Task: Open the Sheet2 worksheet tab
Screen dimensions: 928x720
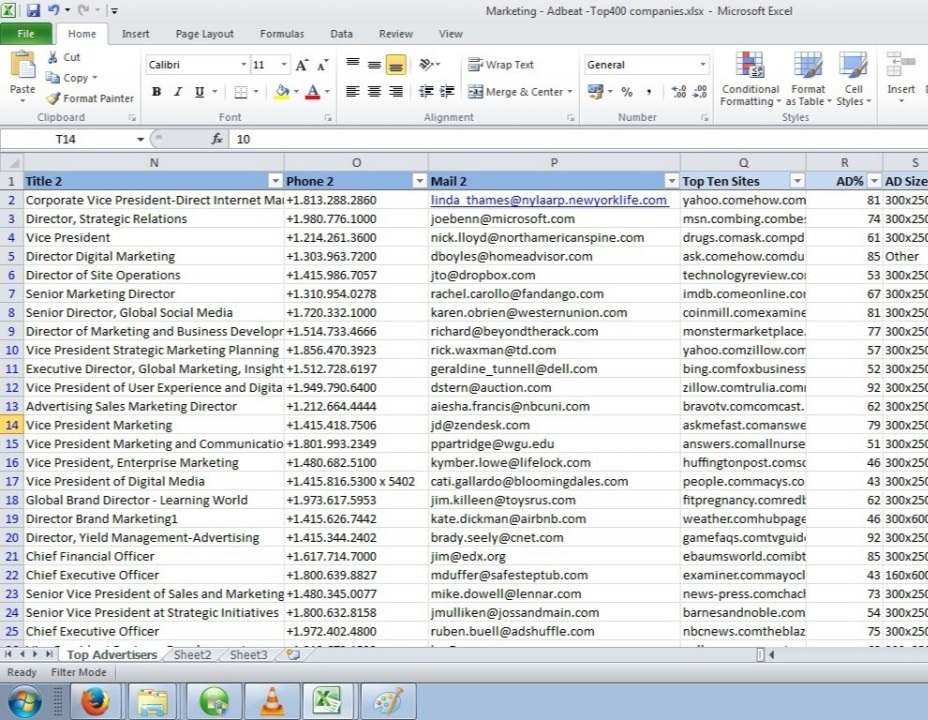Action: 192,655
